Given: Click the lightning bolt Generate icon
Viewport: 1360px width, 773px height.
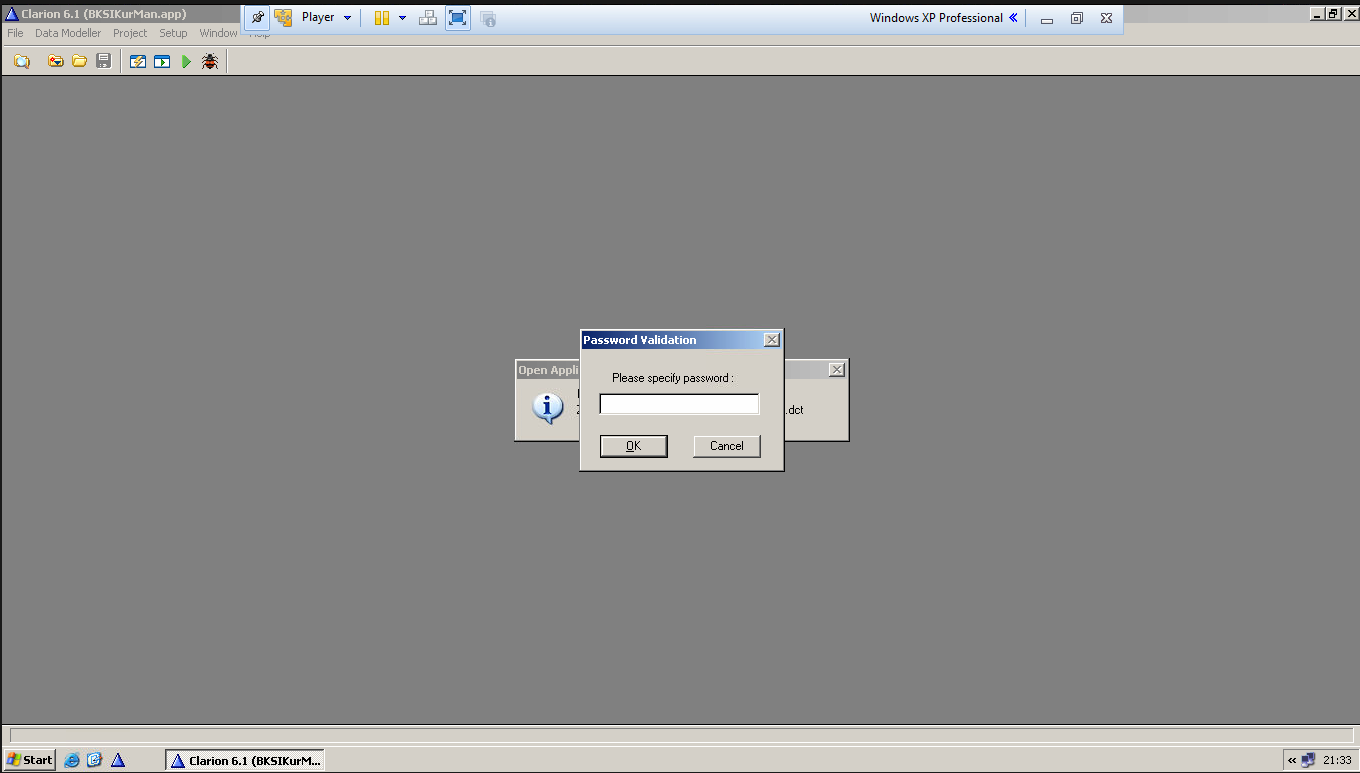Looking at the screenshot, I should (138, 62).
